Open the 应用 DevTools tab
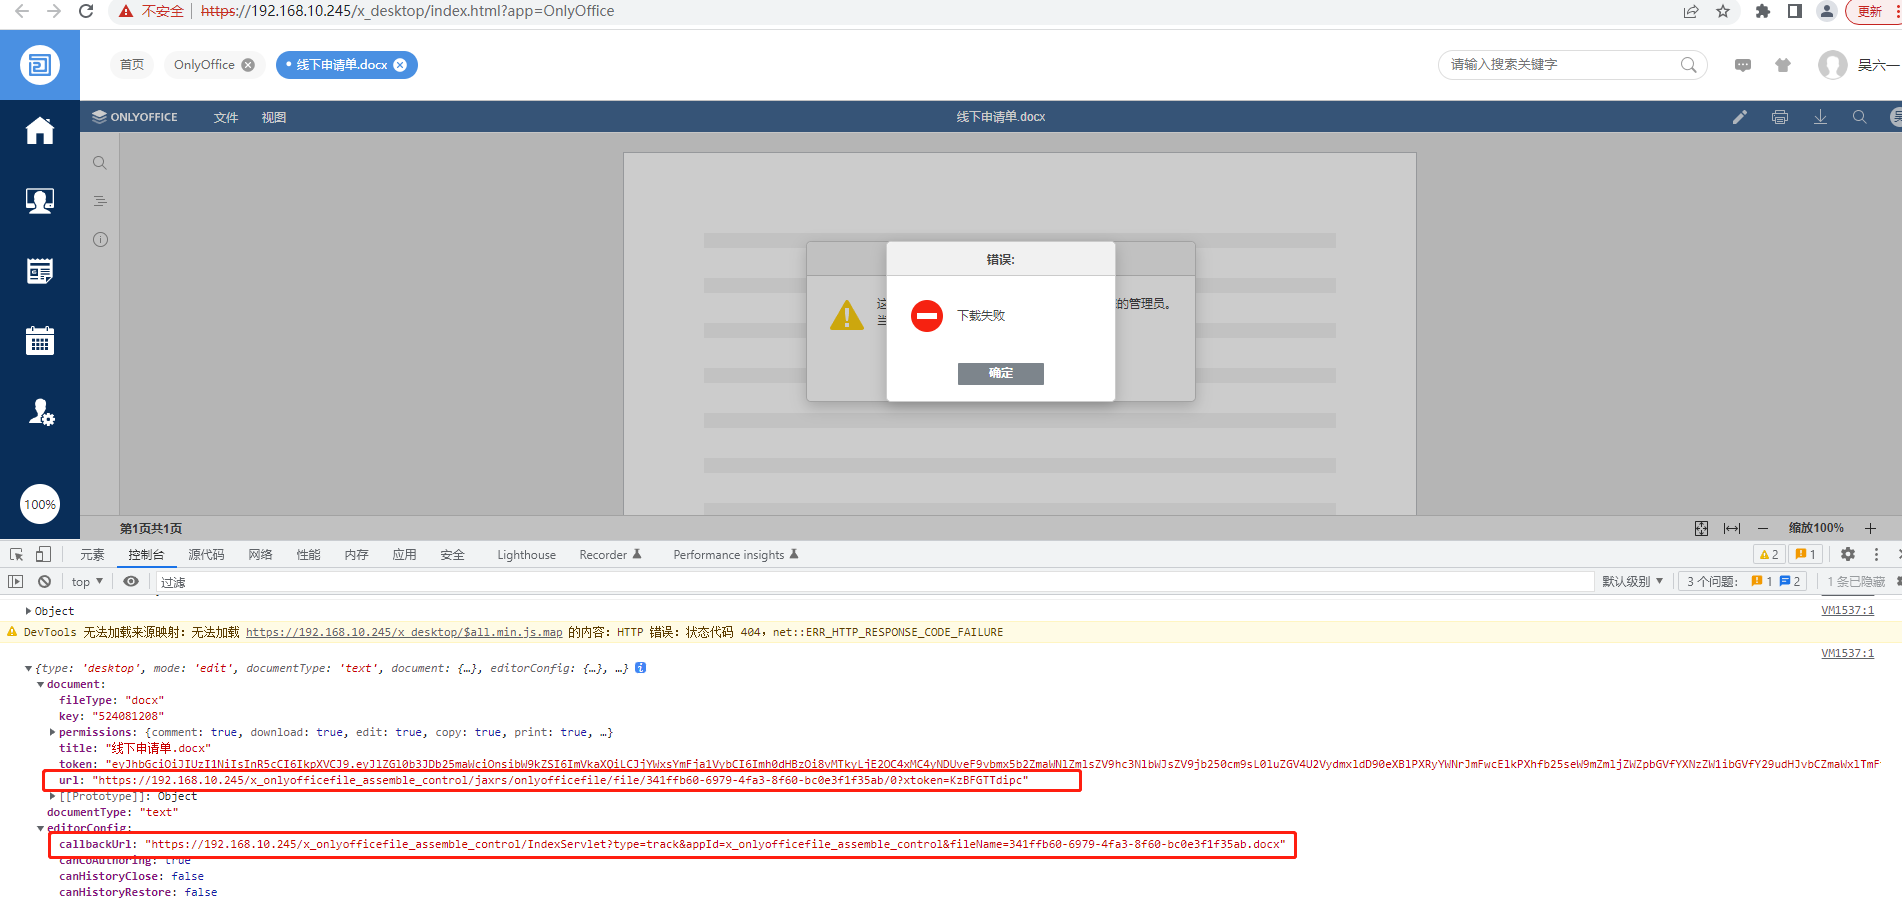Viewport: 1902px width, 898px height. [404, 555]
